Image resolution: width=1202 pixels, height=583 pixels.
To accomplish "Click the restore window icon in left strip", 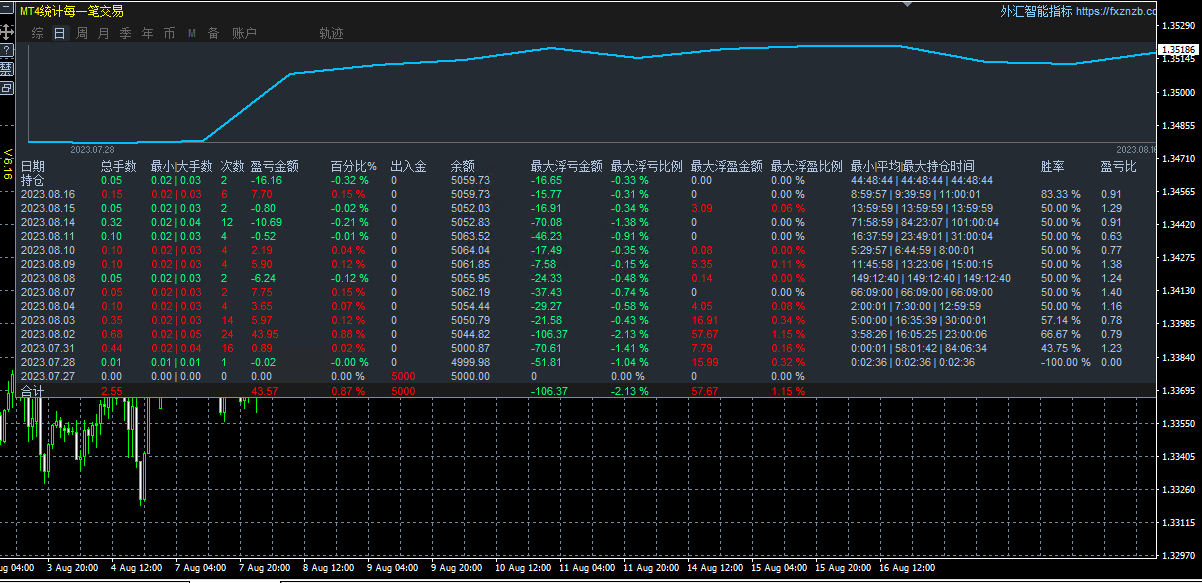I will 7,88.
